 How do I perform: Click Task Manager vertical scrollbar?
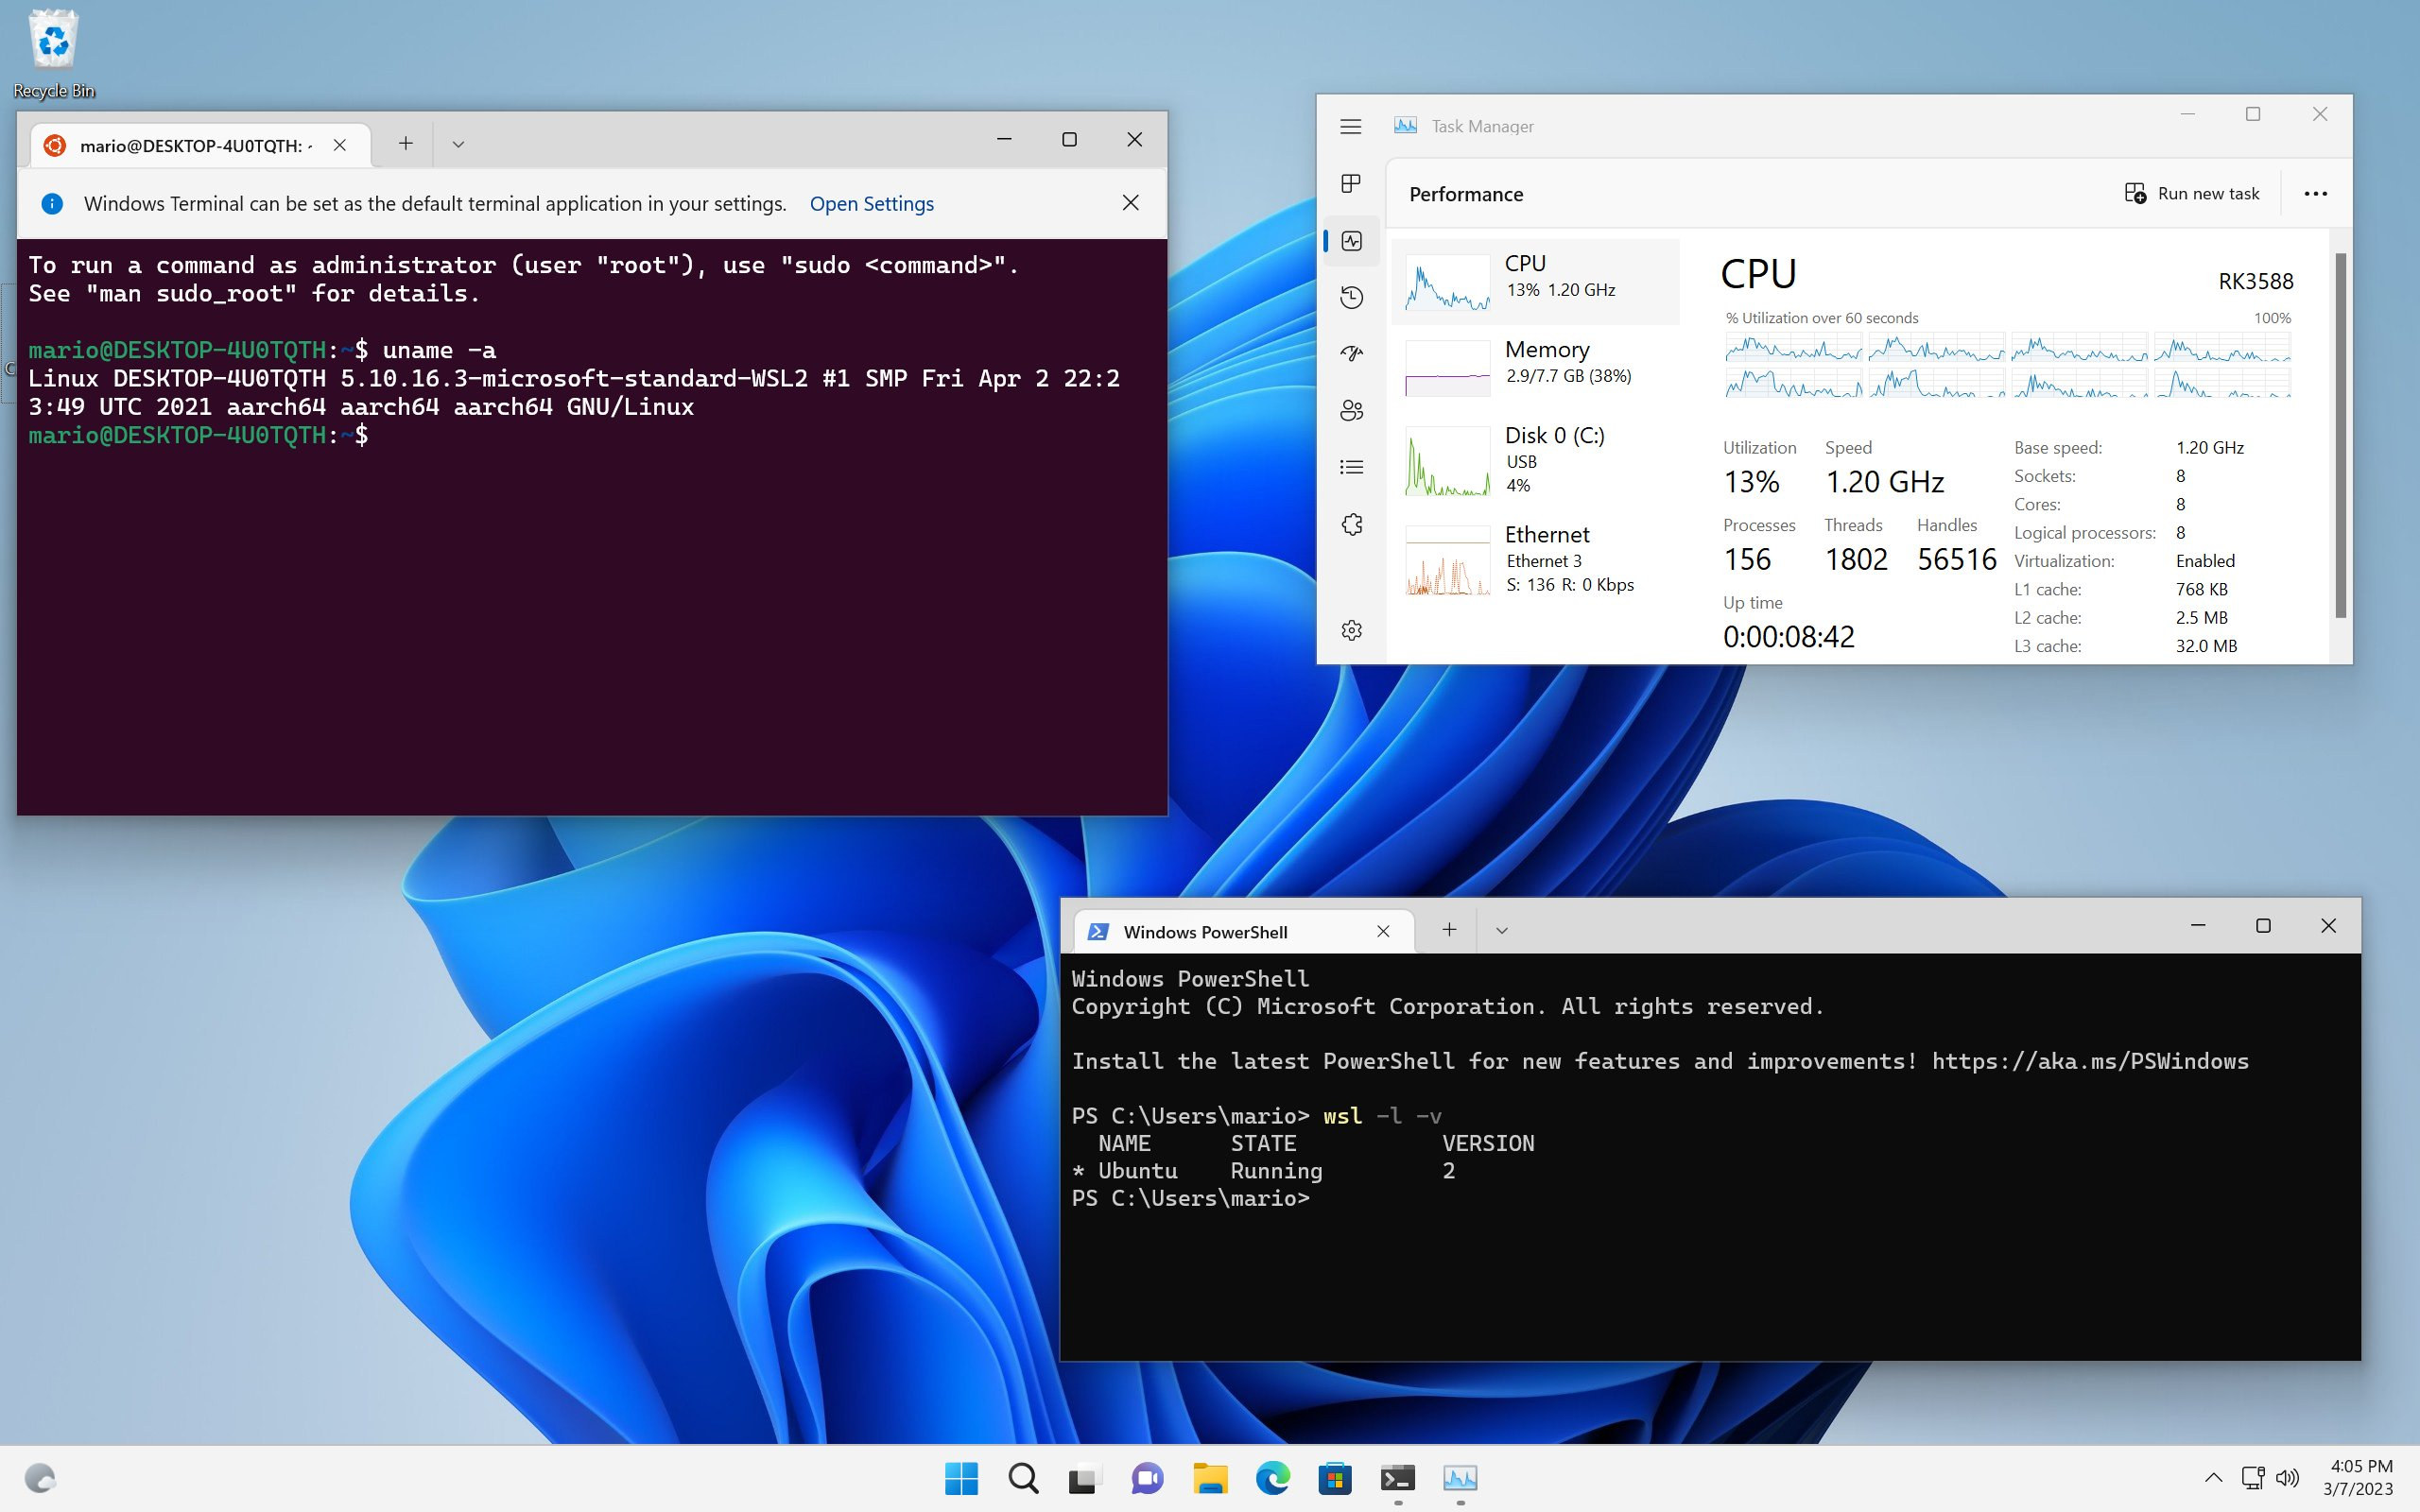2340,435
